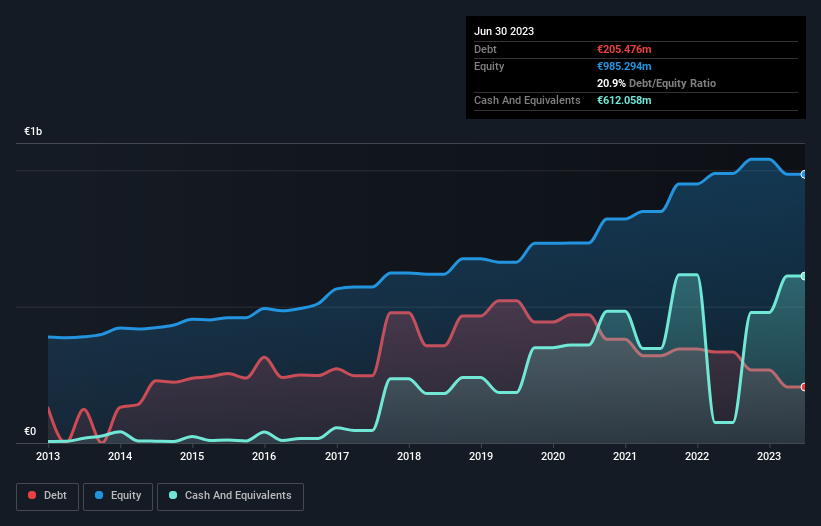Click the Equity row label in tooltip
Screen dimensions: 821x526
tap(489, 66)
